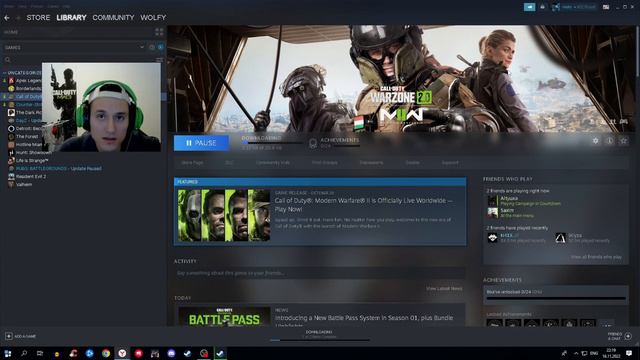
Task: Toggle the recent-activity clock filter icon
Action: click(152, 47)
